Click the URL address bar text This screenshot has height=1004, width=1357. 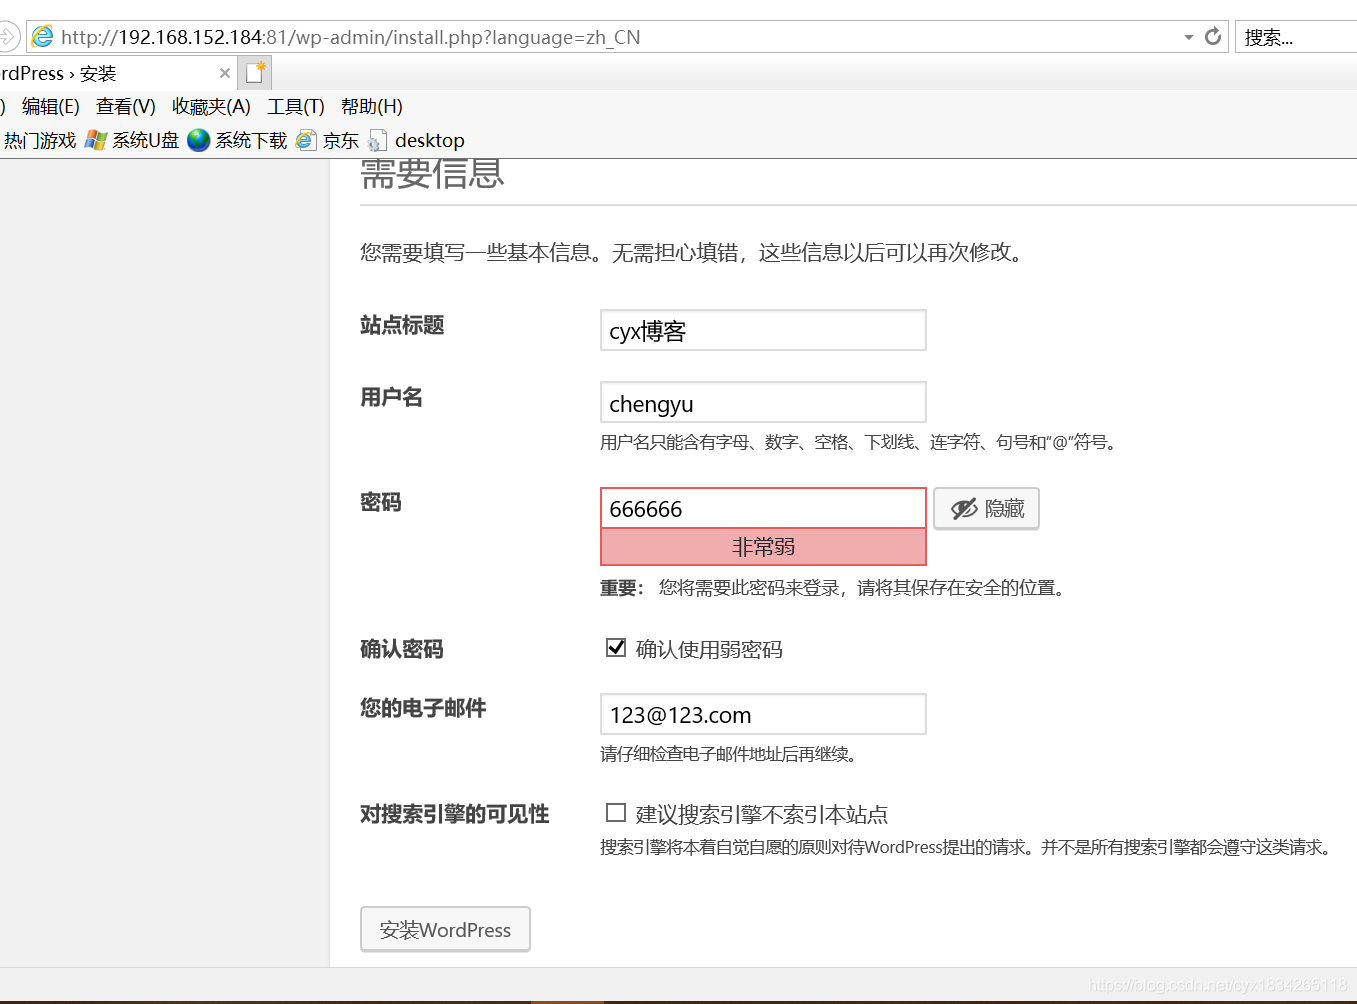coord(350,37)
